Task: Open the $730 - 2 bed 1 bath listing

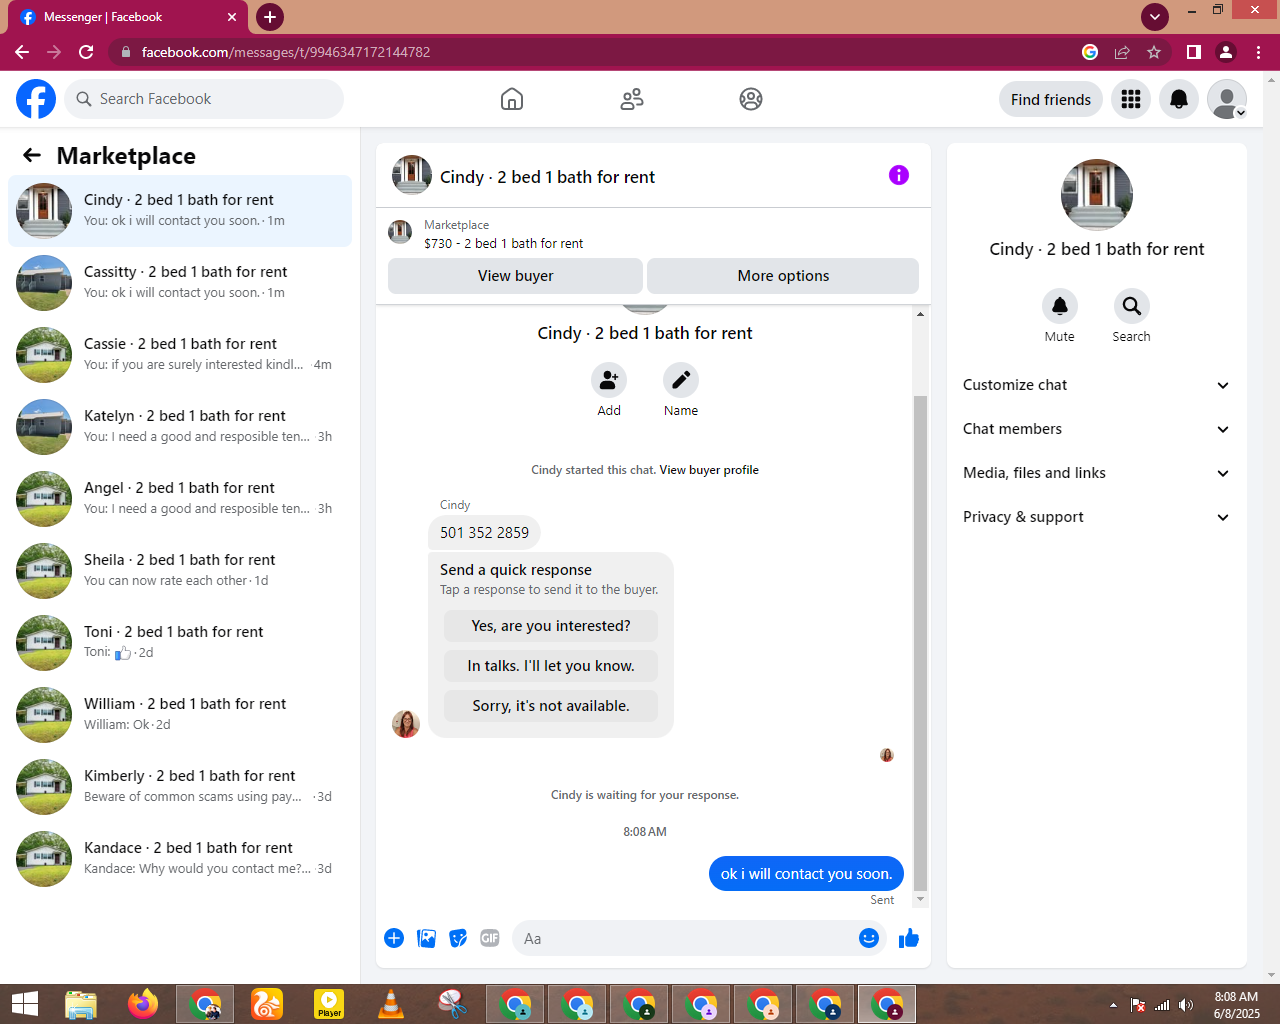Action: (503, 243)
